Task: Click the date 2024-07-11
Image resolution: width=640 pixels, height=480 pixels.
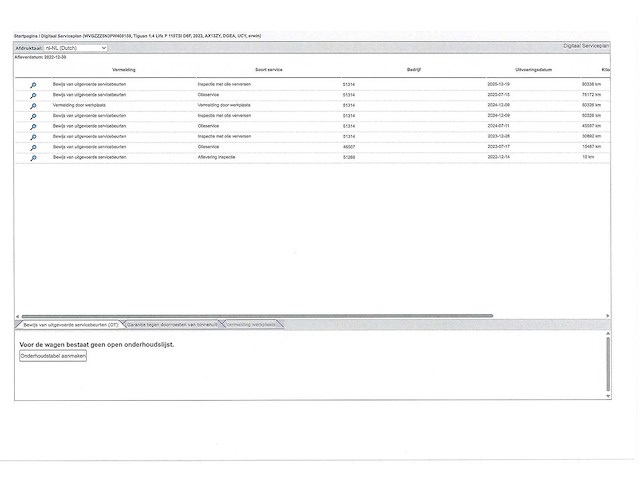Action: (x=498, y=126)
